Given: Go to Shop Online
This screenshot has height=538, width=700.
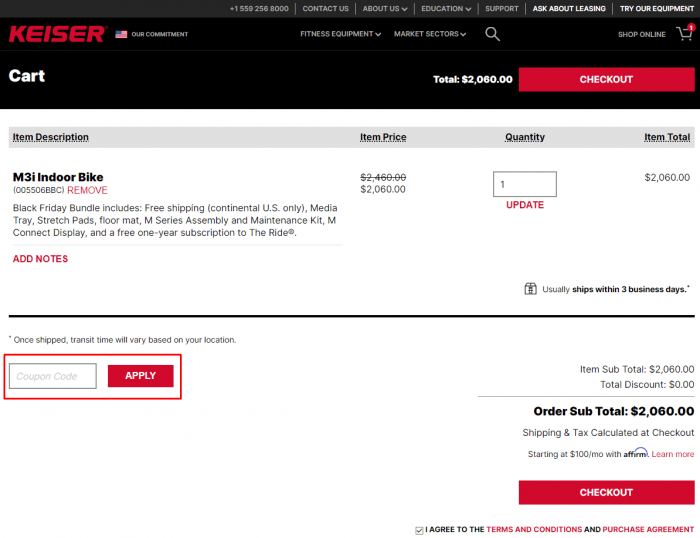Looking at the screenshot, I should coord(642,34).
